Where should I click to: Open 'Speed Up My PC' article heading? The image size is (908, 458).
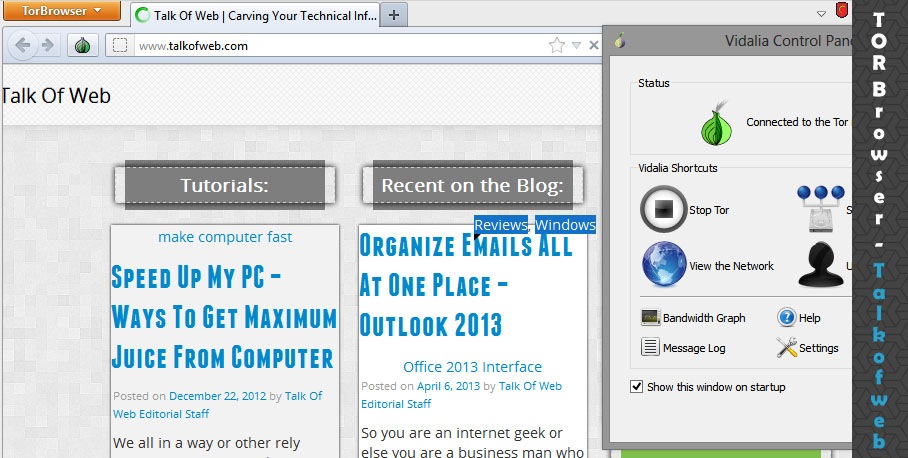[225, 318]
